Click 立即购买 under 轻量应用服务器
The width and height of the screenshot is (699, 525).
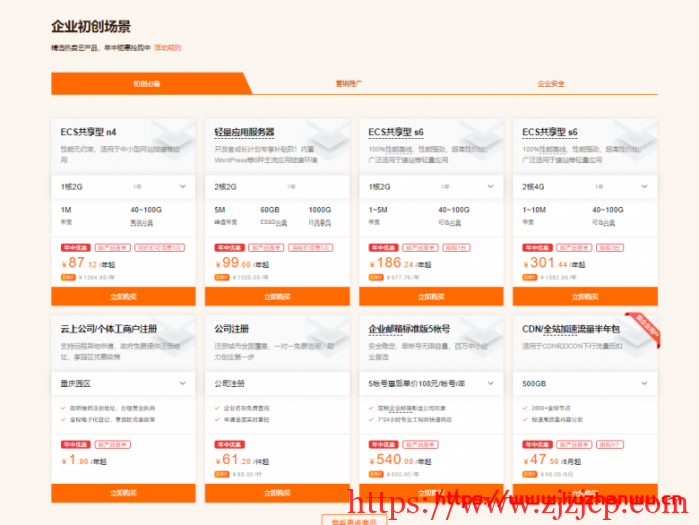[x=277, y=296]
